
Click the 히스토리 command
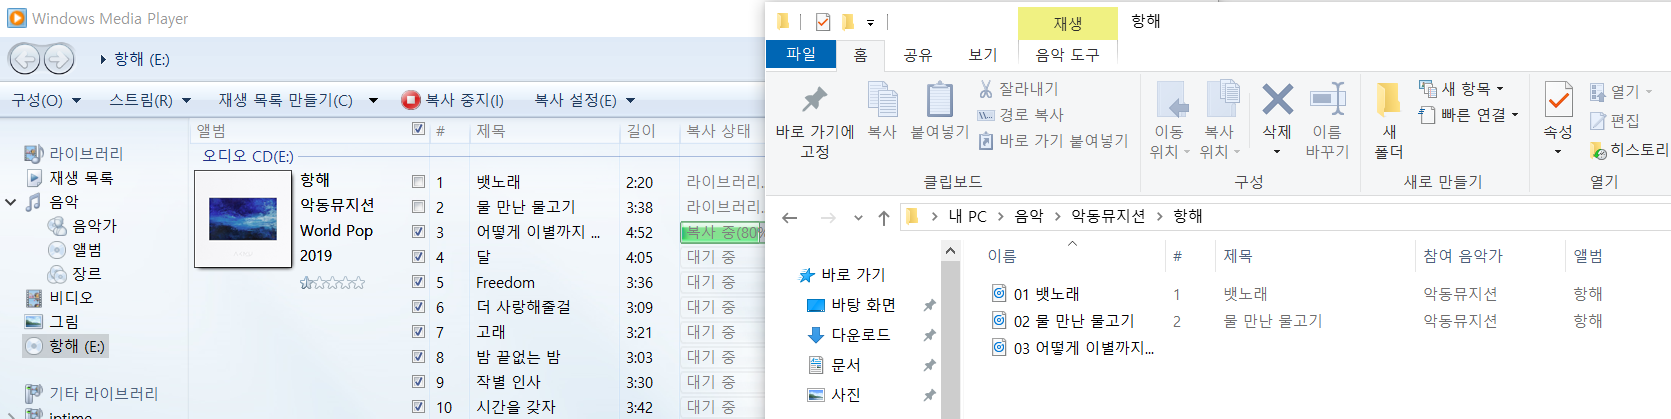pyautogui.click(x=1628, y=150)
